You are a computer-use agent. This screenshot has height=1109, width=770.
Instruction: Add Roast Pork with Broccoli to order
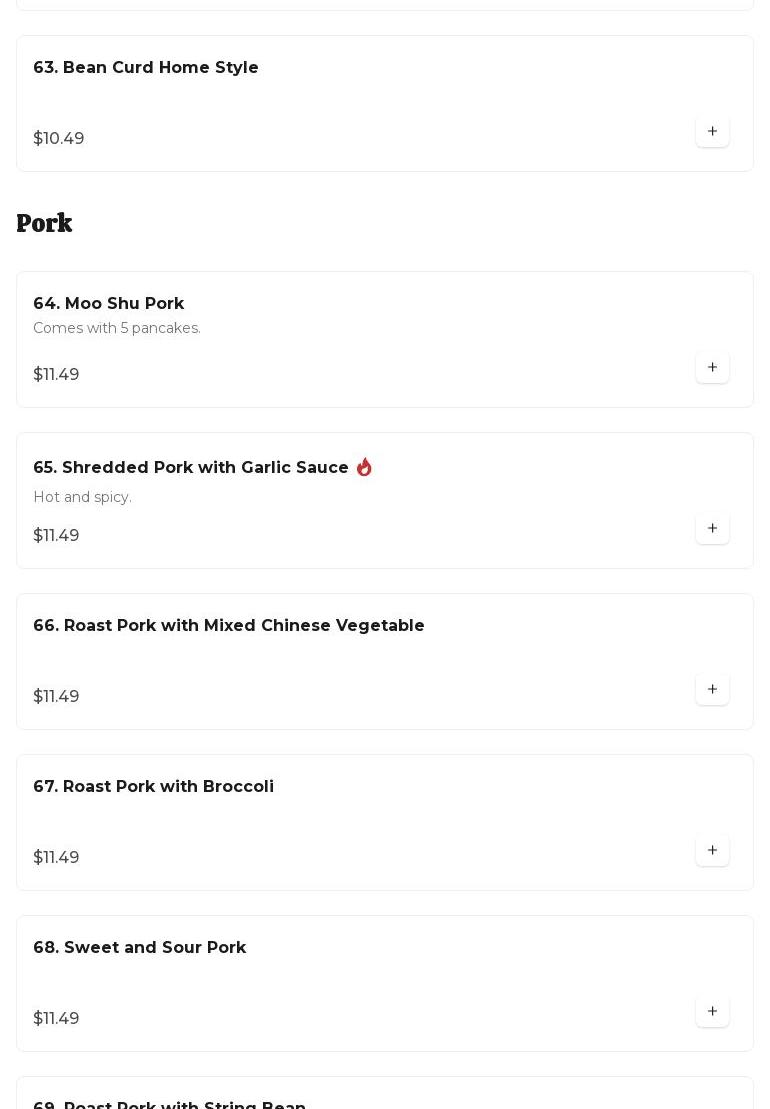tap(712, 850)
